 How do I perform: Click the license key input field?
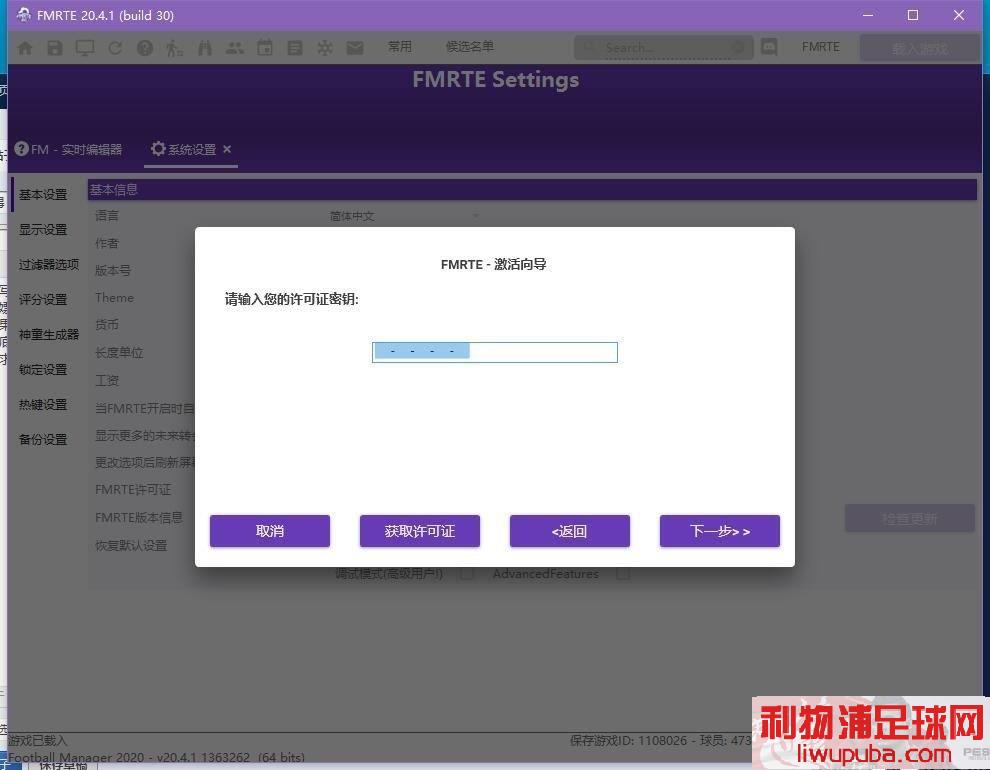tap(495, 352)
